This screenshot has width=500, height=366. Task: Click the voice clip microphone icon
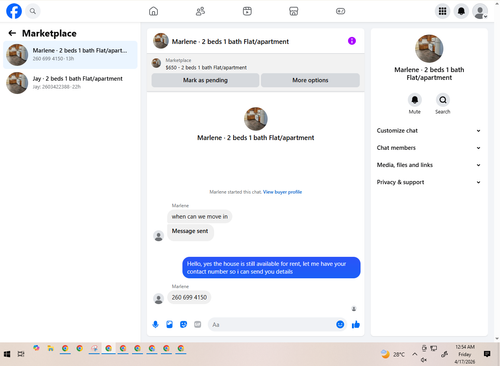tap(155, 324)
